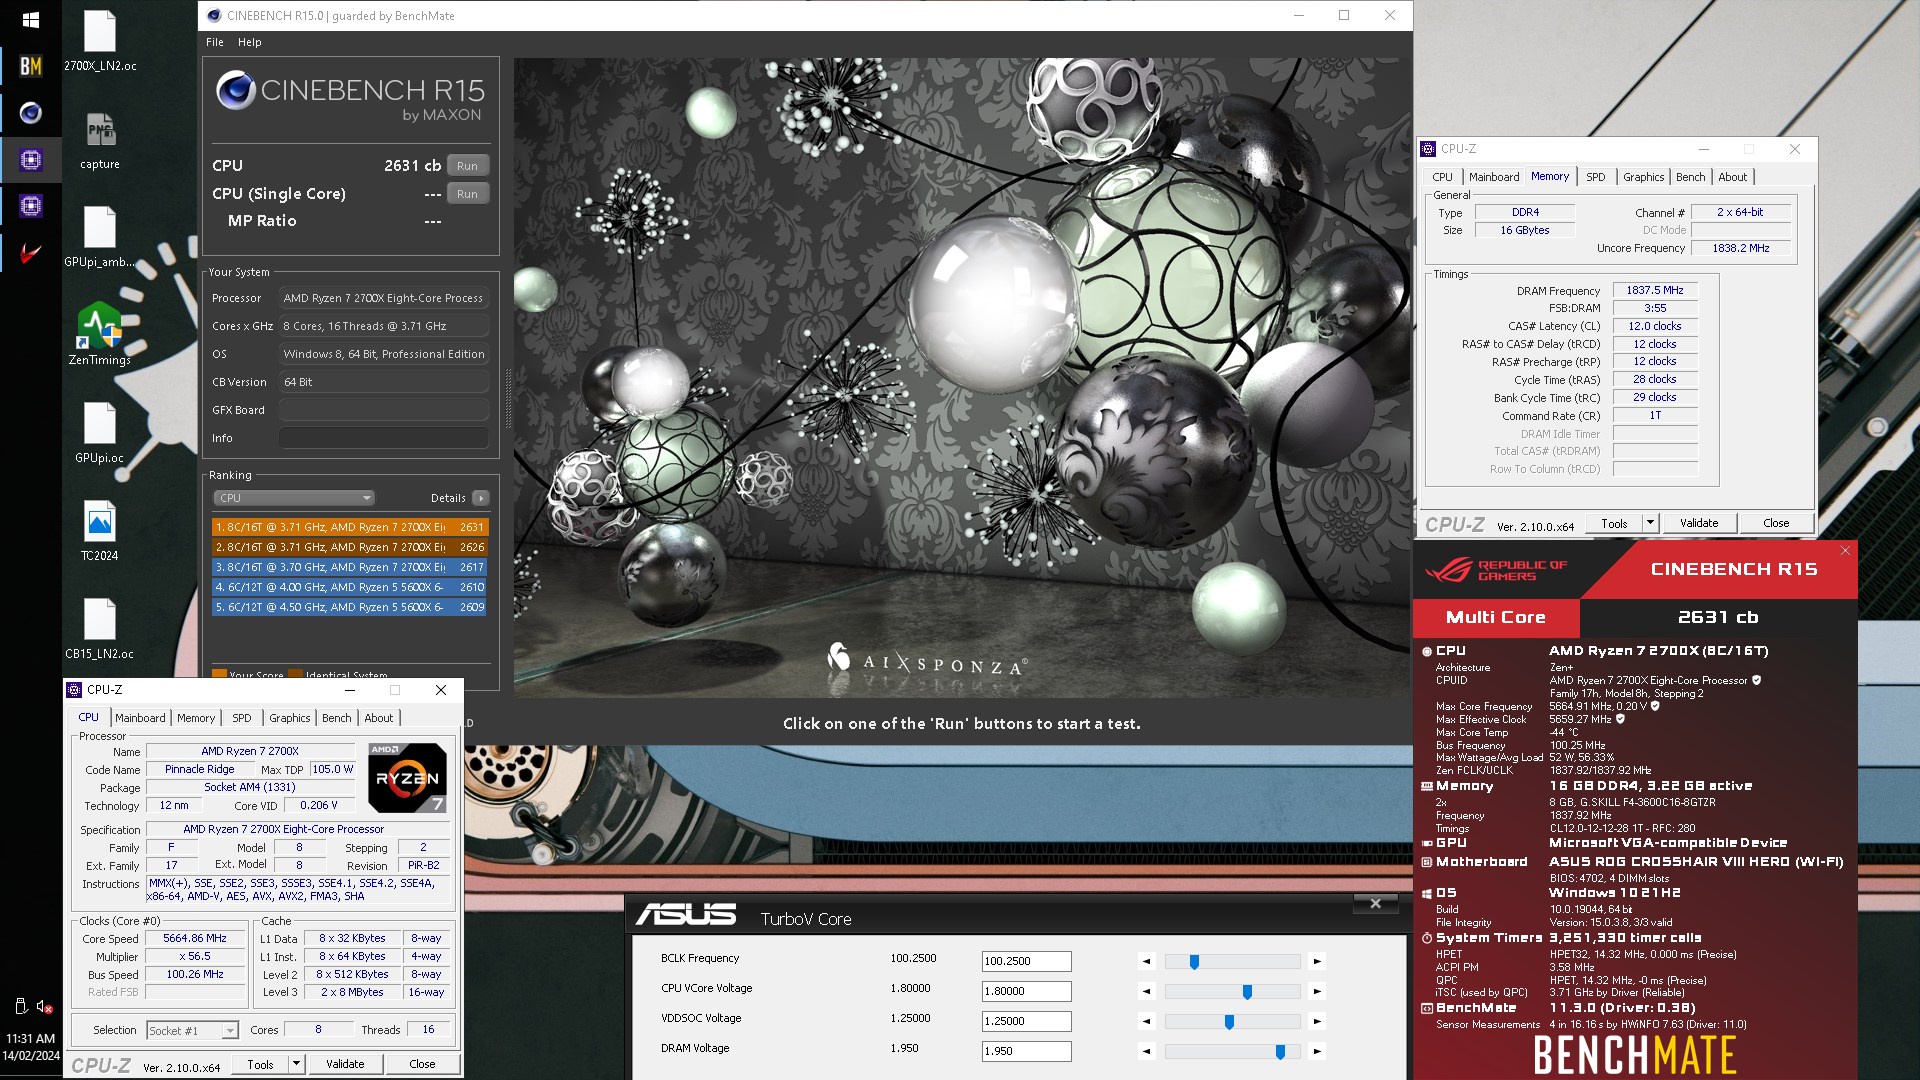Select ranking row 1 scoring 2631
Viewport: 1920px width, 1080px height.
click(x=349, y=527)
